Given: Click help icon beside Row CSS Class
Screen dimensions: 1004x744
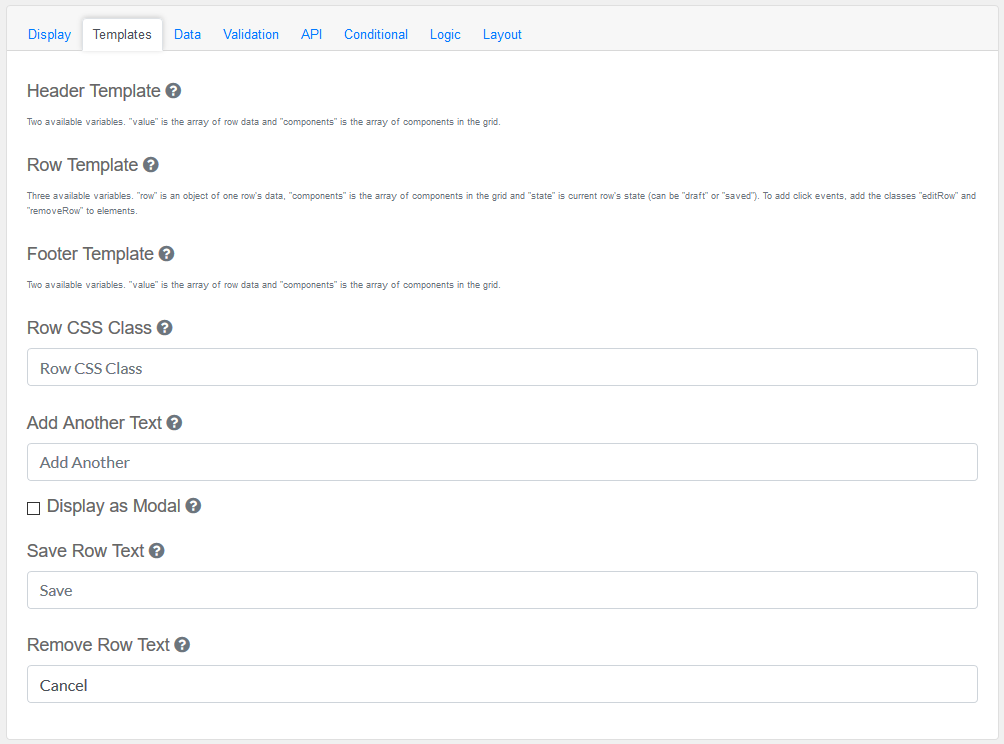Looking at the screenshot, I should coord(165,328).
